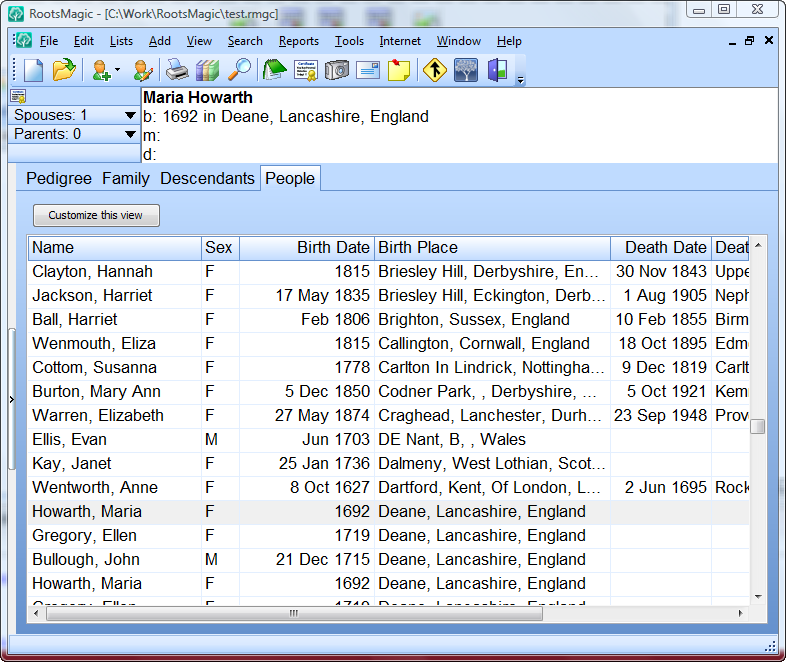Select the Jackson, Harriet row
Viewport: 786px width, 662px height.
pos(388,296)
